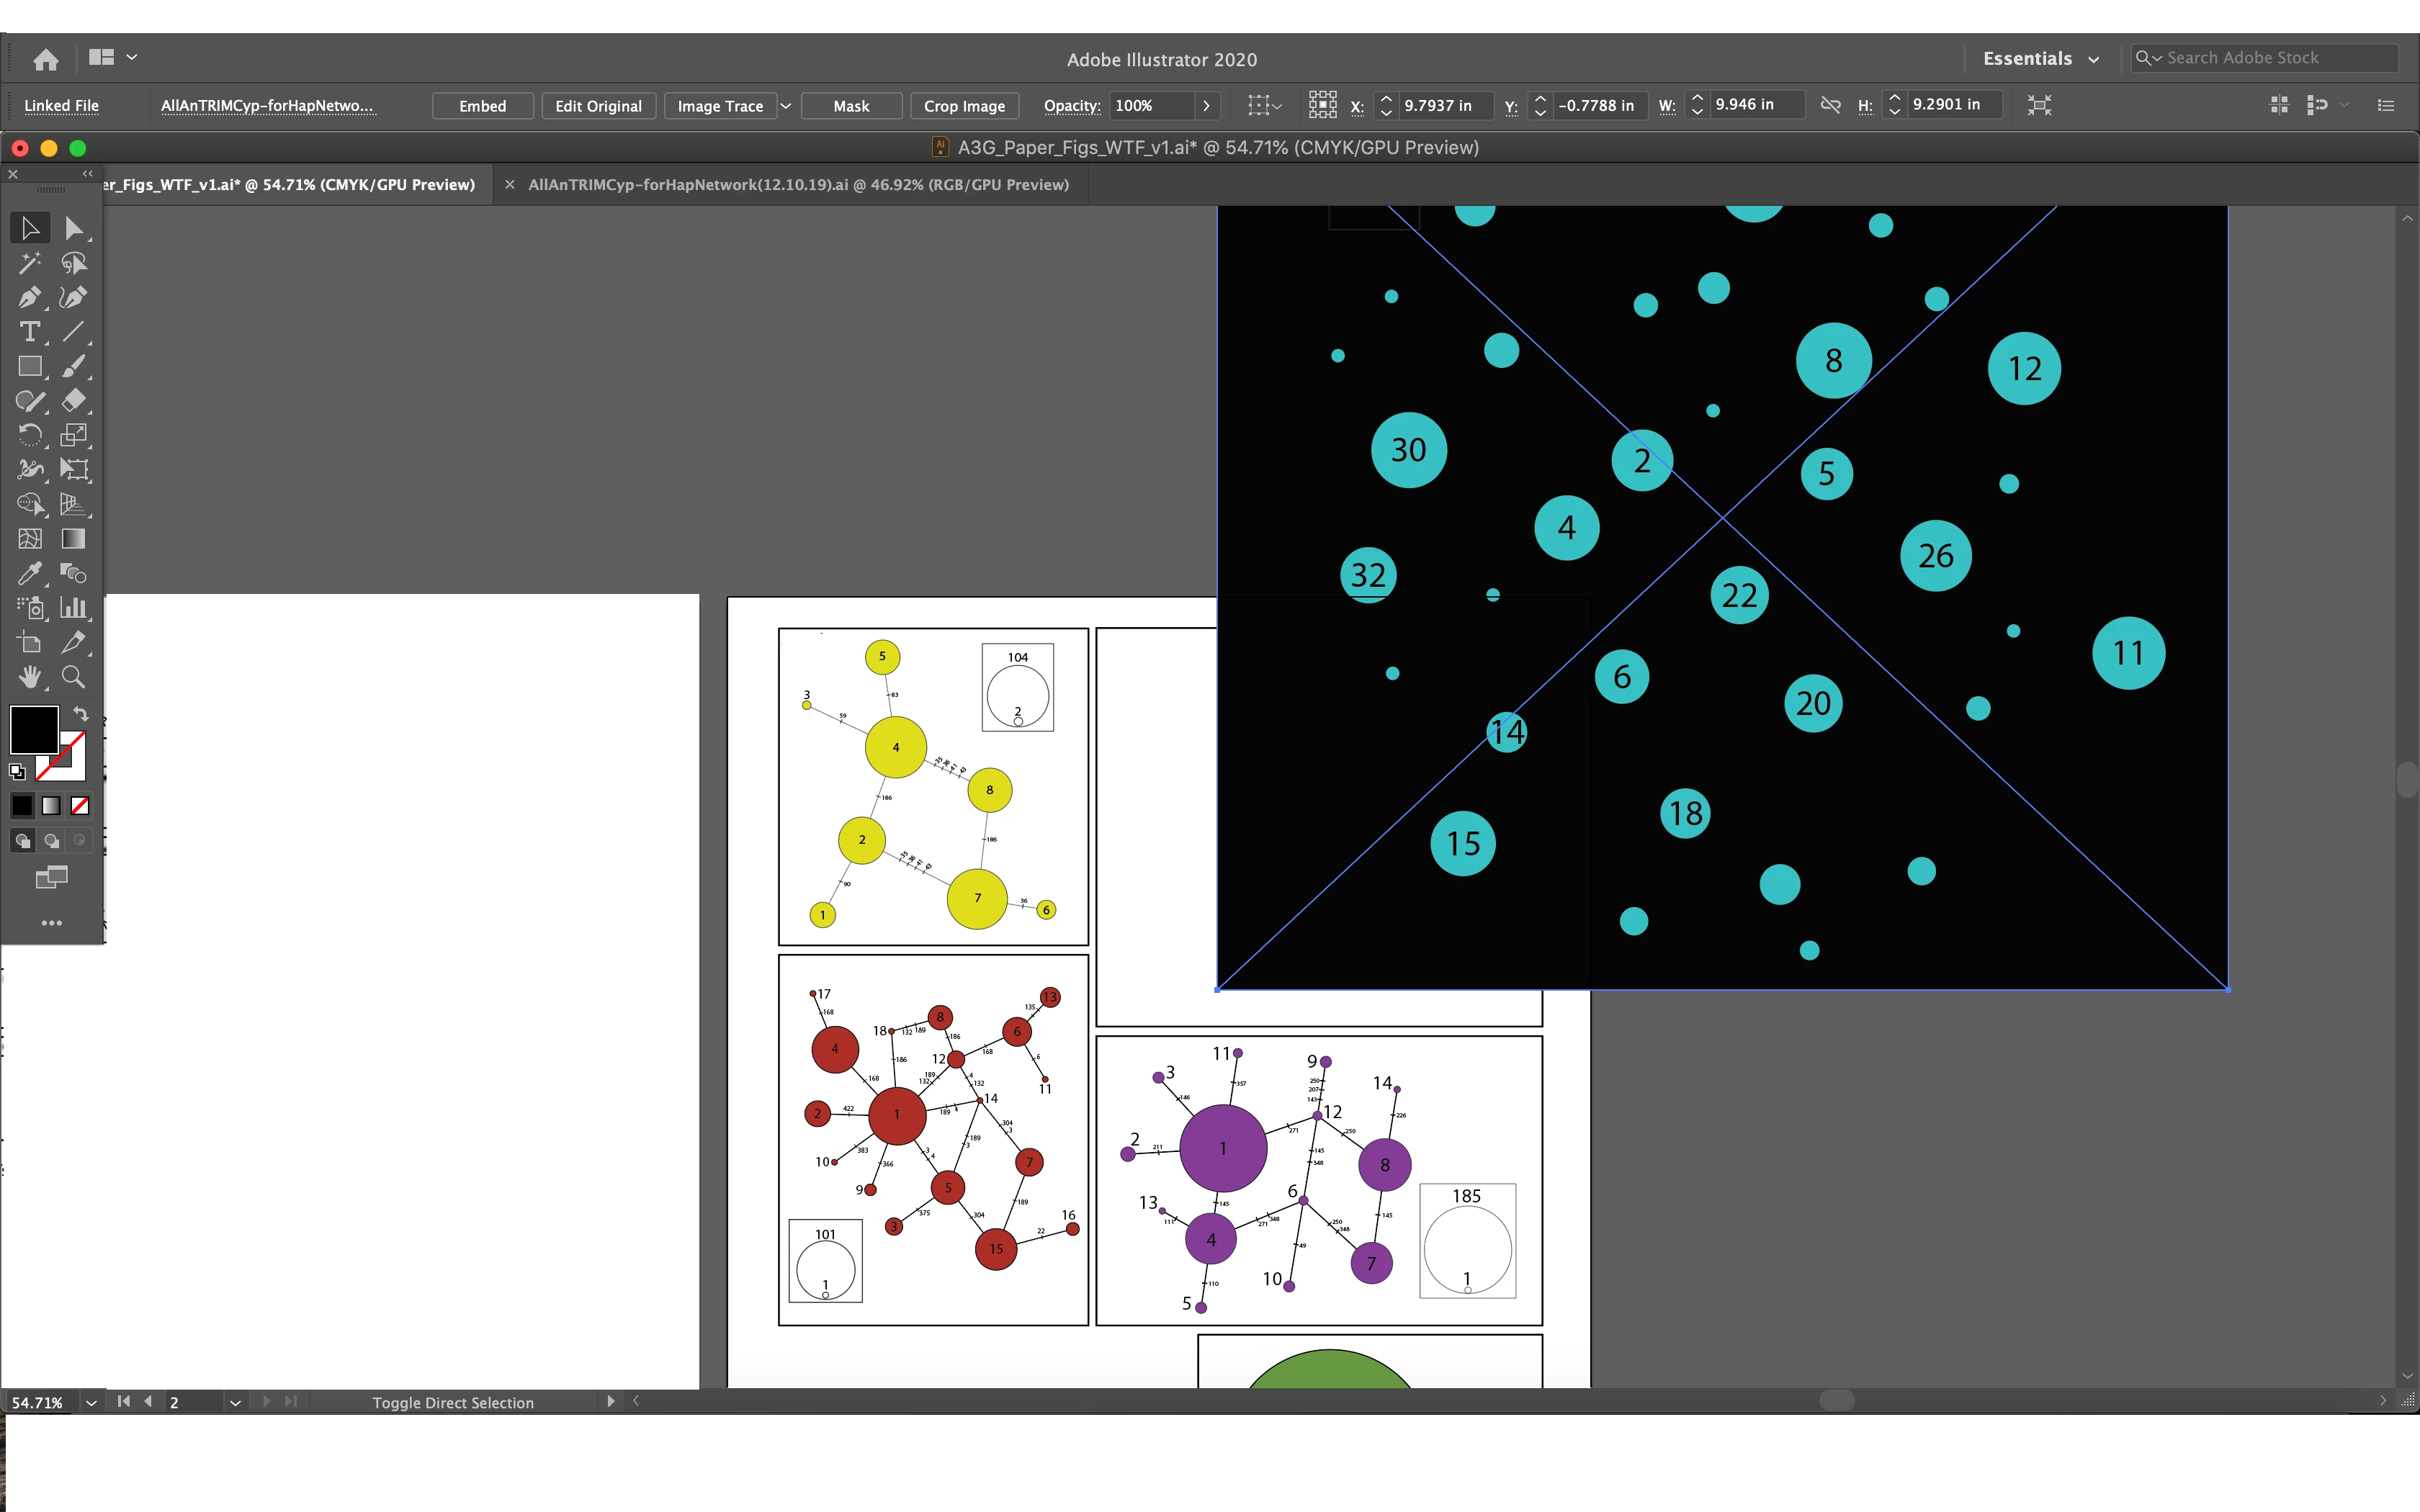2420x1512 pixels.
Task: Click the Embed button
Action: [482, 106]
